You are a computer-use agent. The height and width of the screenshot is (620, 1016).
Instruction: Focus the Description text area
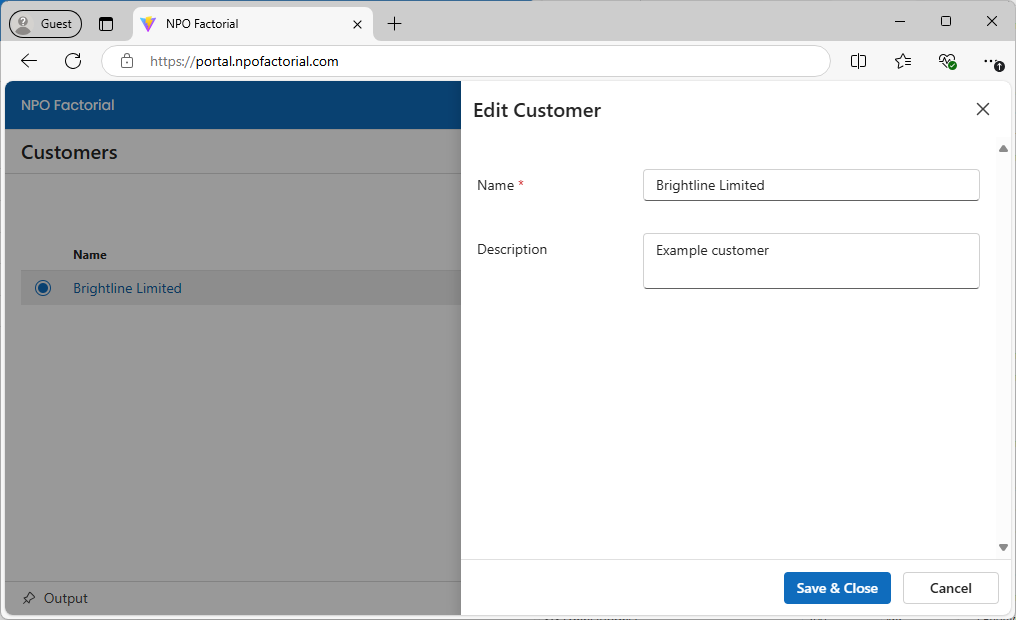(810, 261)
